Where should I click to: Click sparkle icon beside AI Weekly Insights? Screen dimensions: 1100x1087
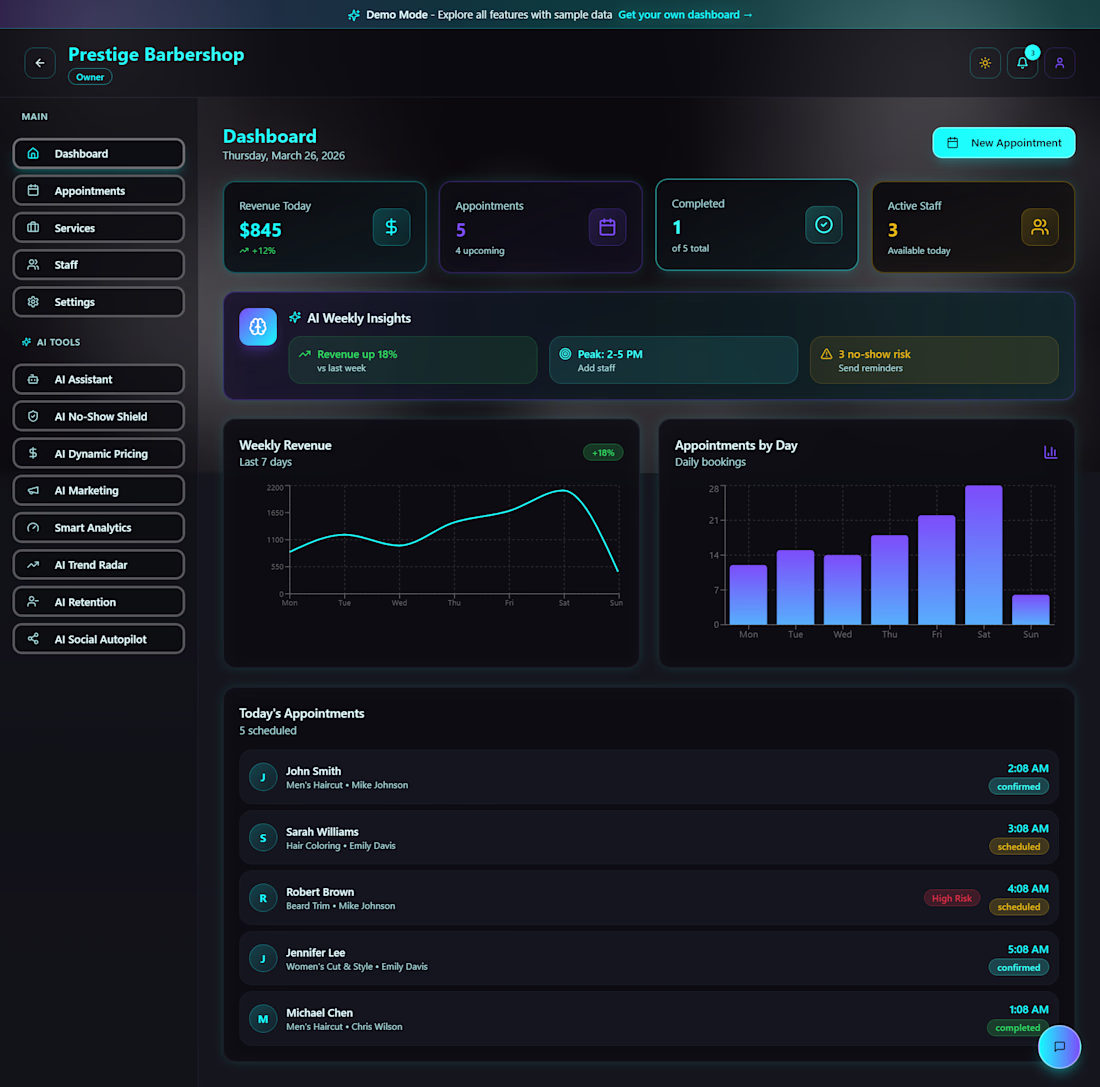pos(295,318)
